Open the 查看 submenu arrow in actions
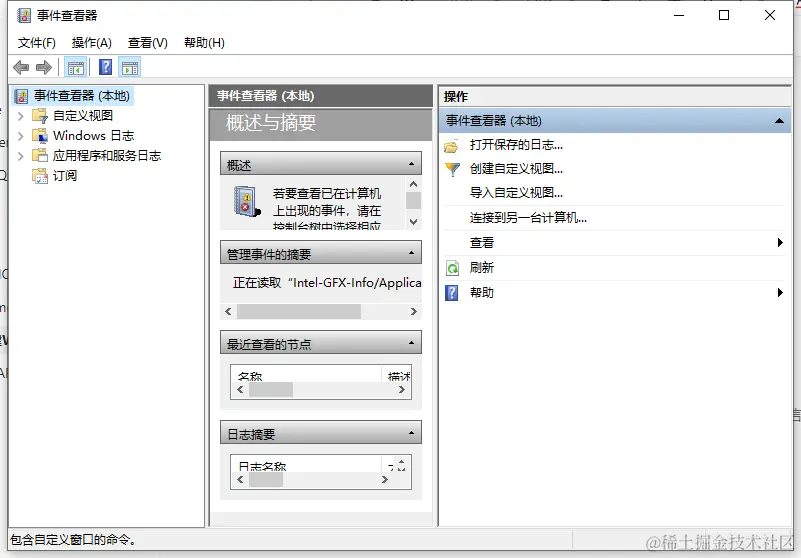The height and width of the screenshot is (558, 801). coord(780,243)
